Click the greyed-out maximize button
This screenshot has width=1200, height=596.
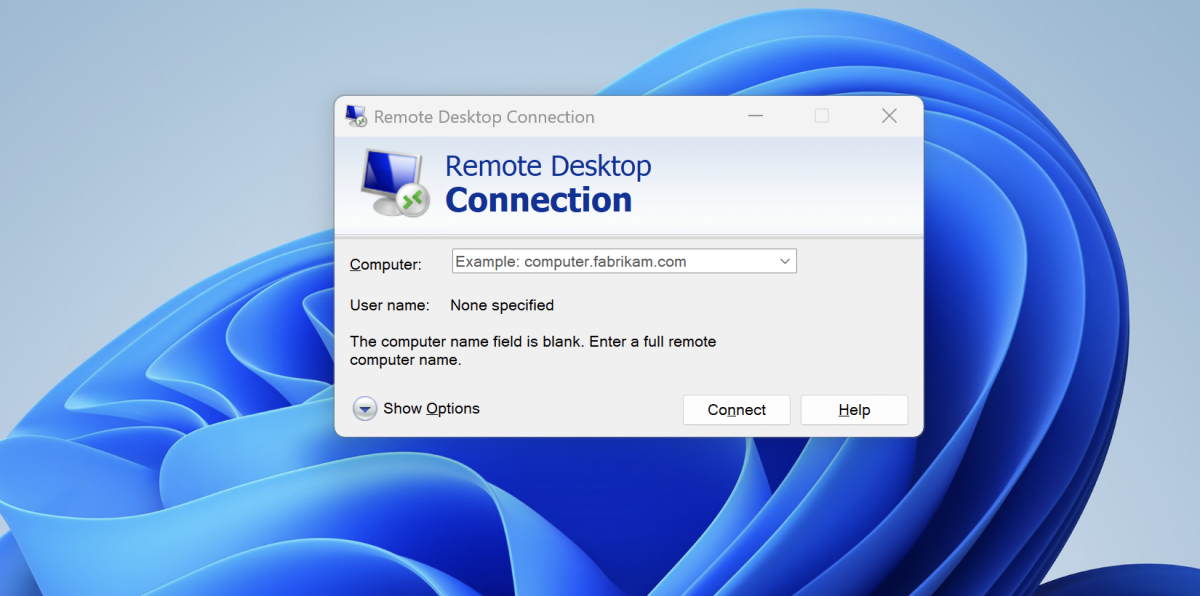coord(822,116)
